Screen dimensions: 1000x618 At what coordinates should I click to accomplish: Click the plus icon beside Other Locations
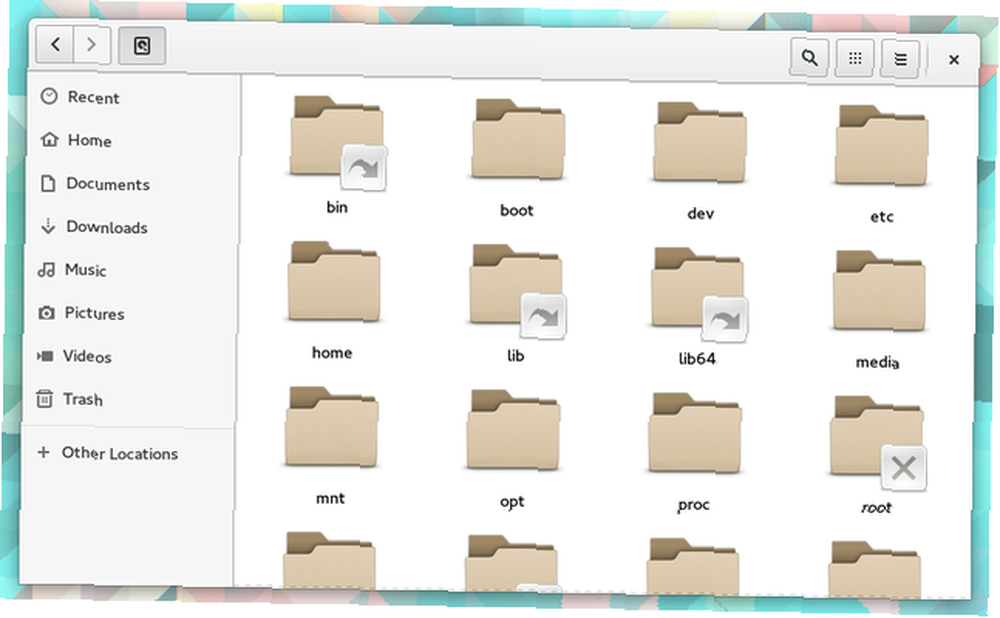pyautogui.click(x=43, y=452)
